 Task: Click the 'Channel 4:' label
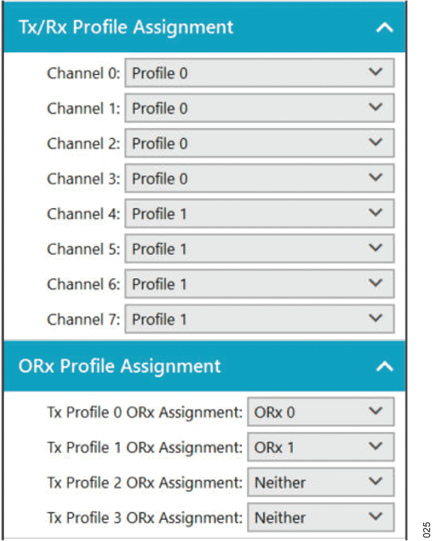83,214
